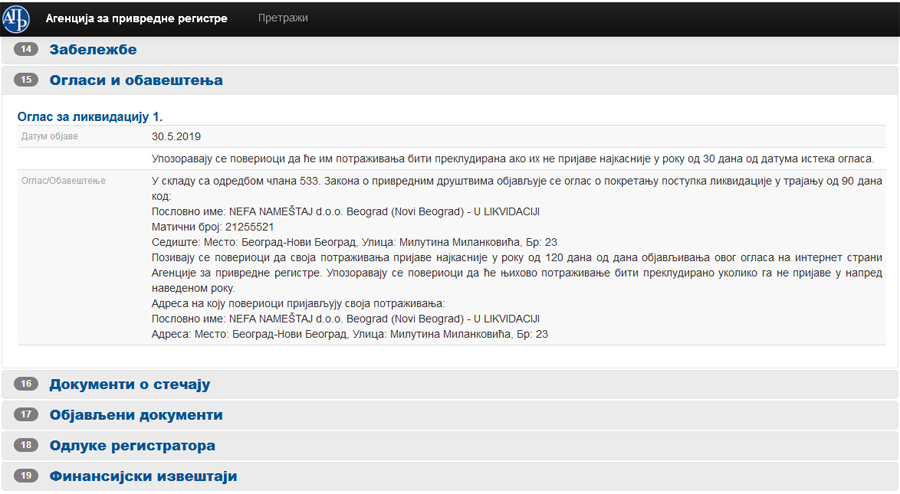Expand the Забележбе section
Image resolution: width=900 pixels, height=494 pixels.
(93, 49)
